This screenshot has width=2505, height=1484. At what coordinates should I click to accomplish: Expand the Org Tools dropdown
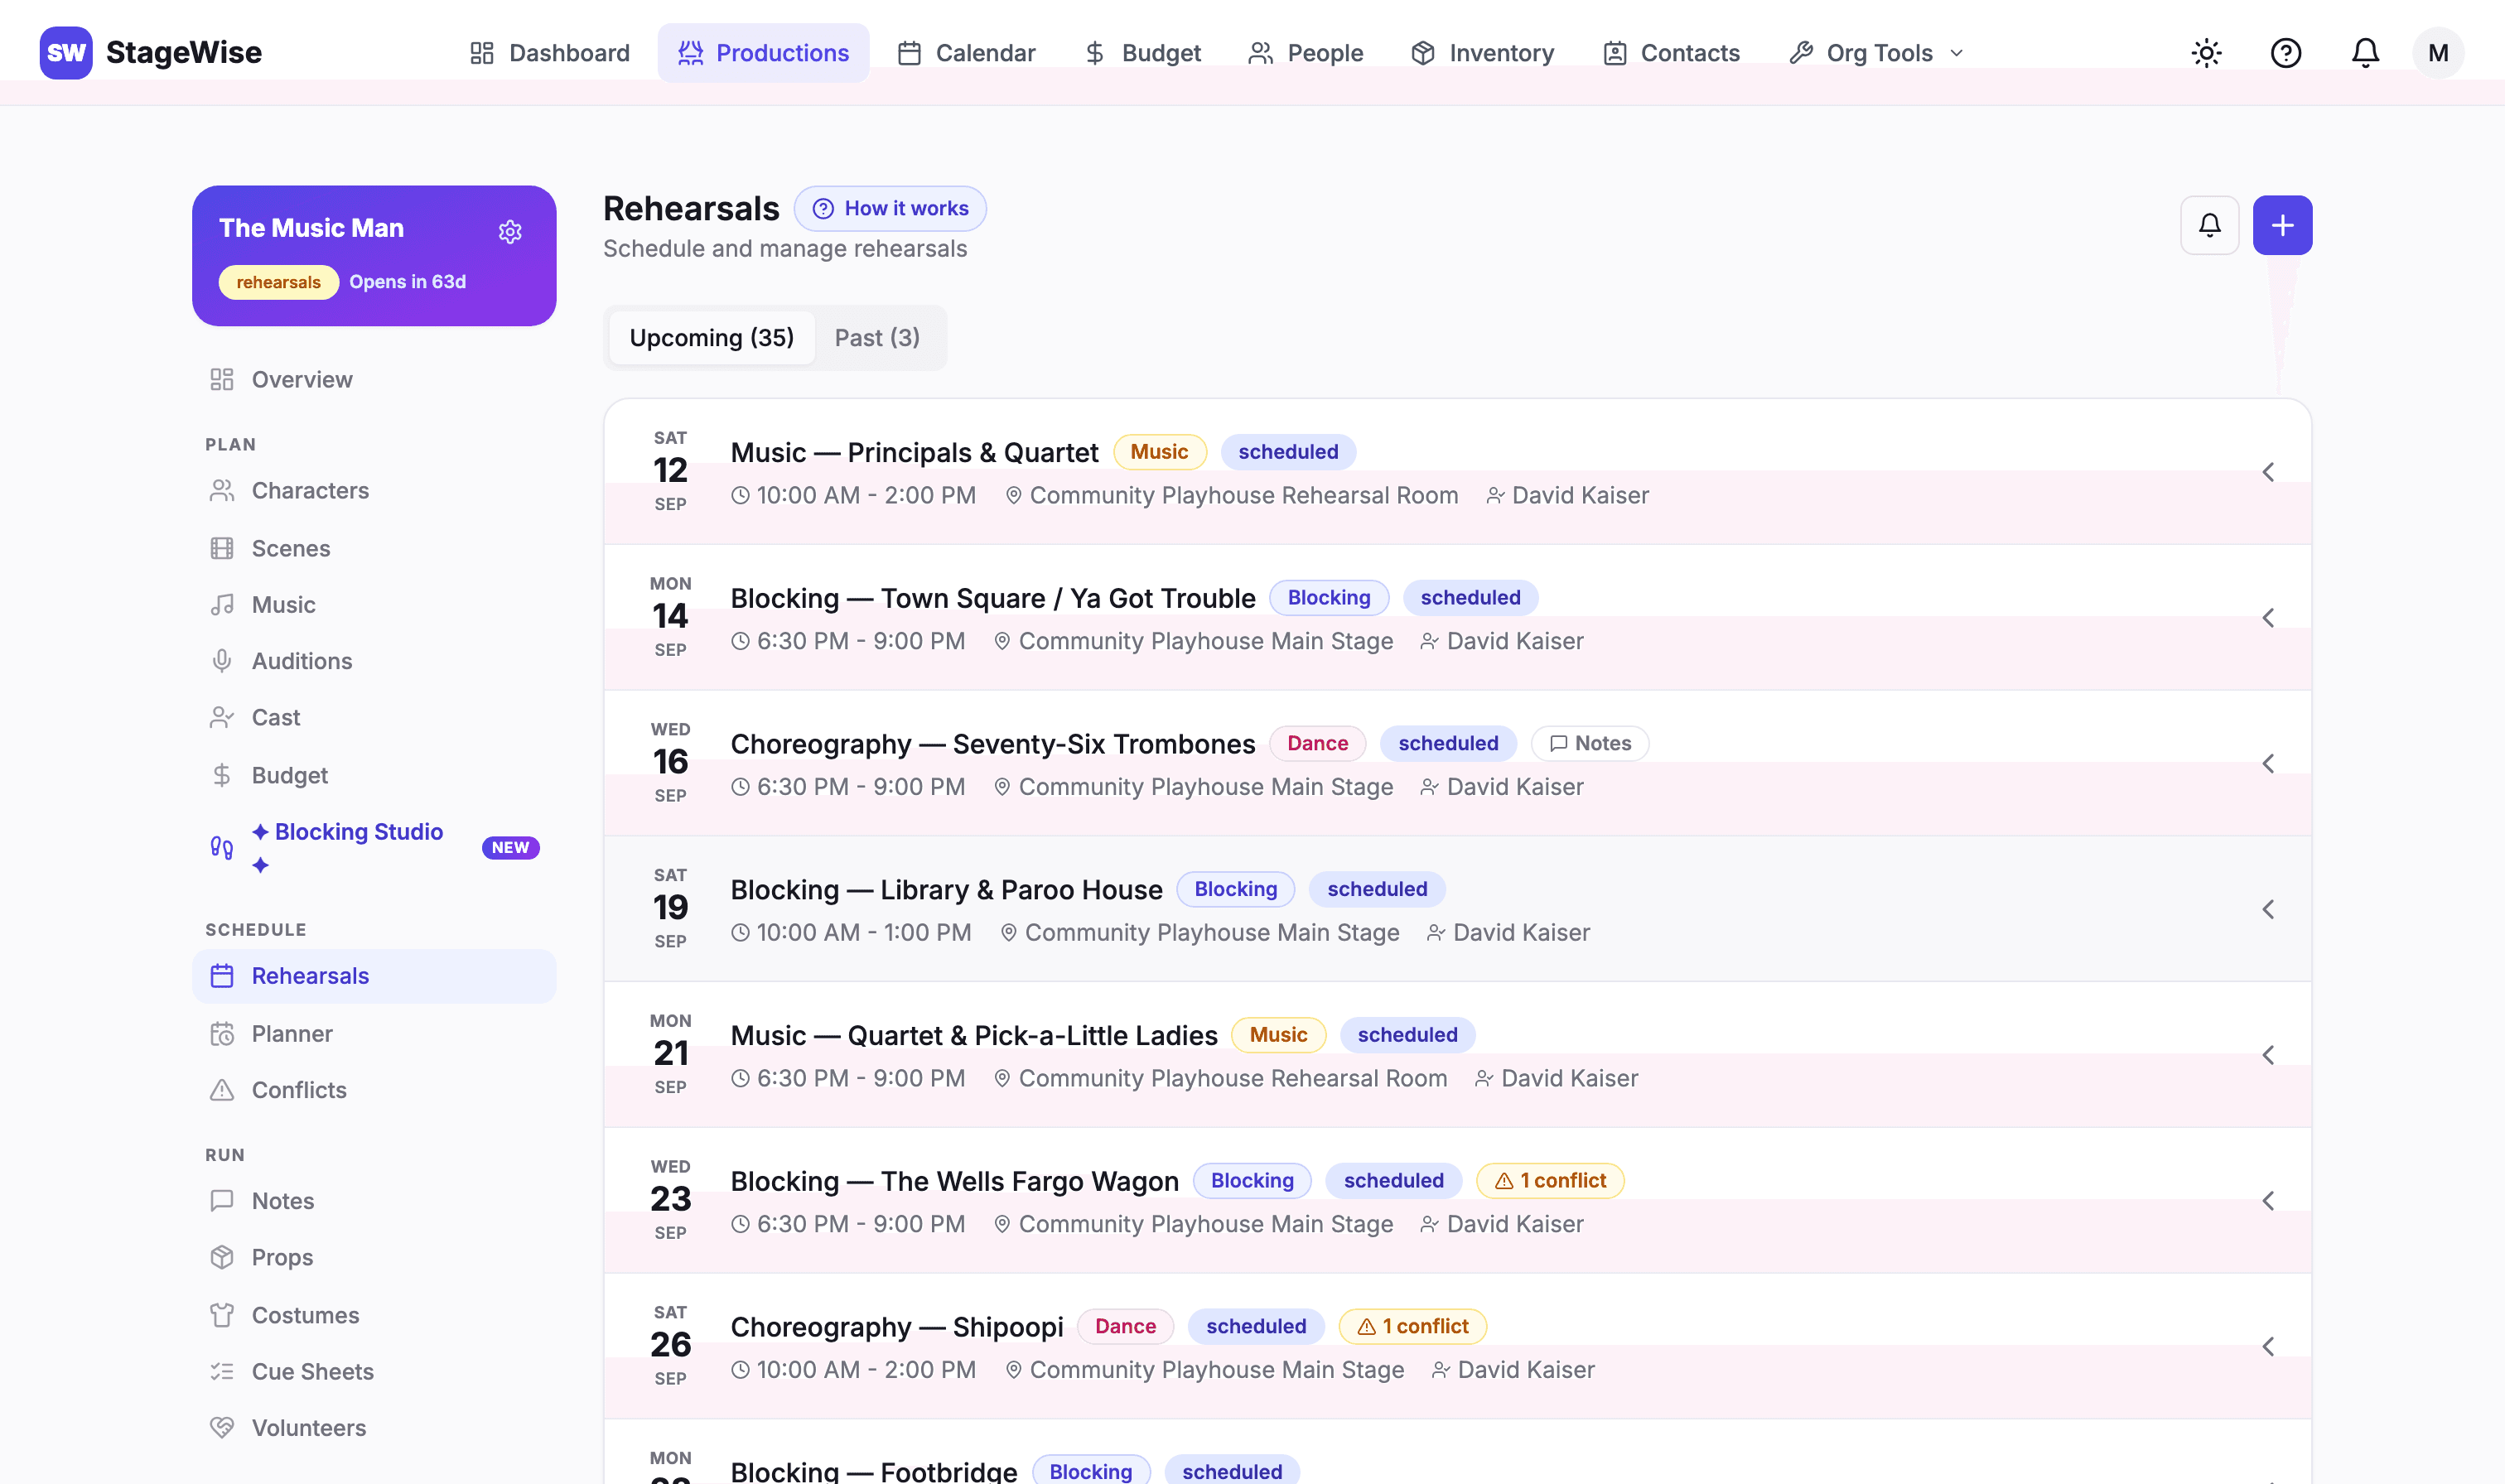[1877, 53]
